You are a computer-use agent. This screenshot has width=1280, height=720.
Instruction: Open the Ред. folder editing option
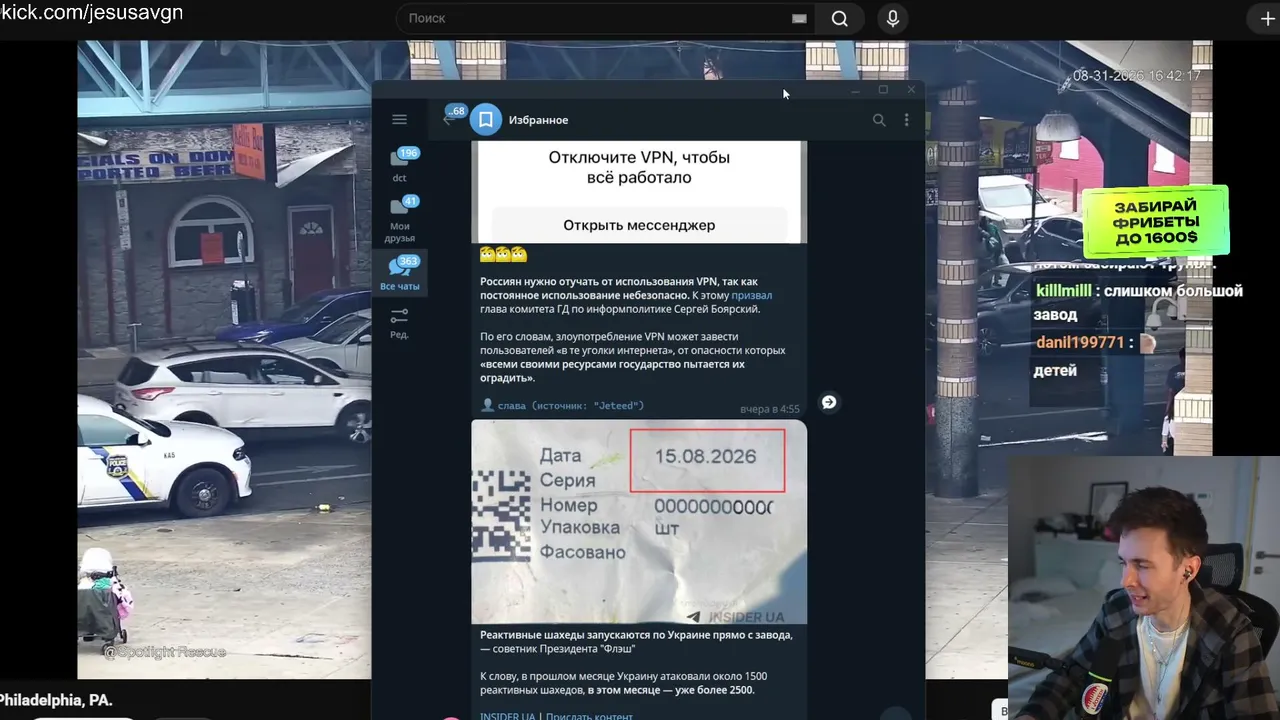[x=399, y=323]
